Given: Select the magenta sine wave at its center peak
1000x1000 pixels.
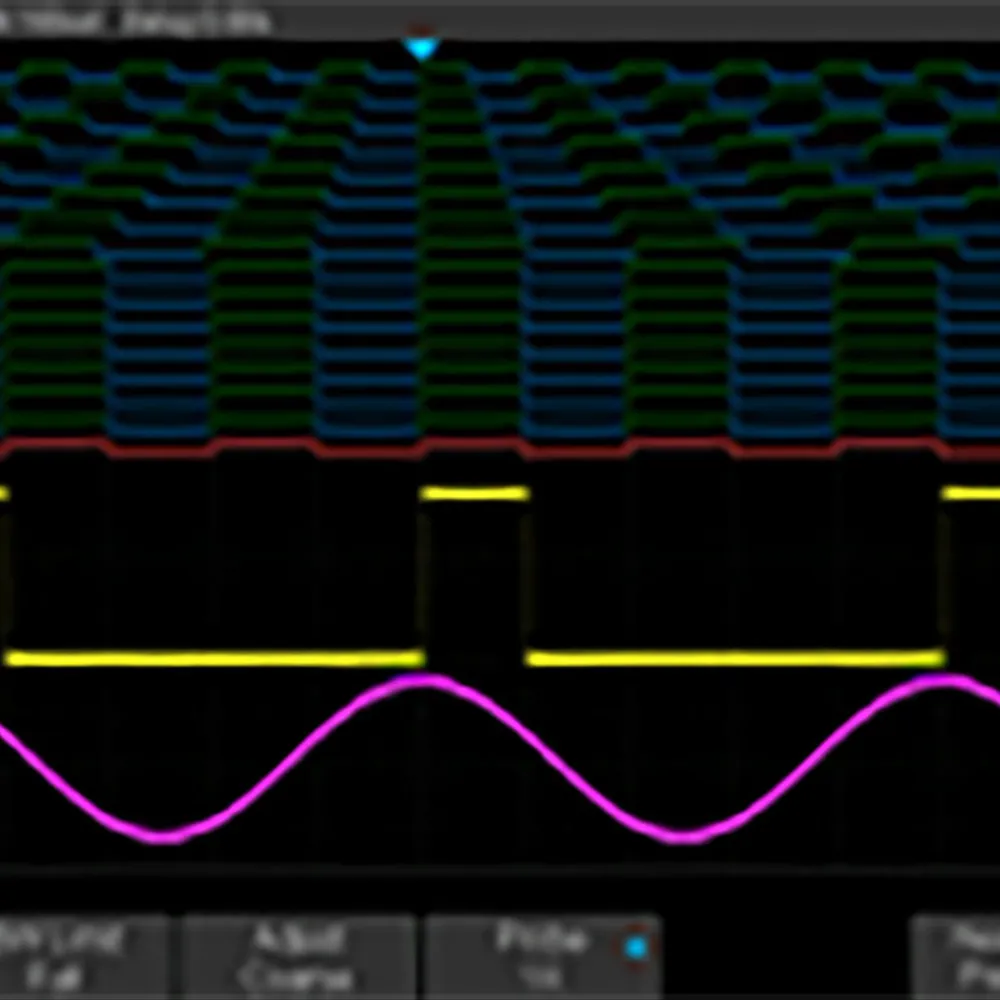Looking at the screenshot, I should click(426, 682).
